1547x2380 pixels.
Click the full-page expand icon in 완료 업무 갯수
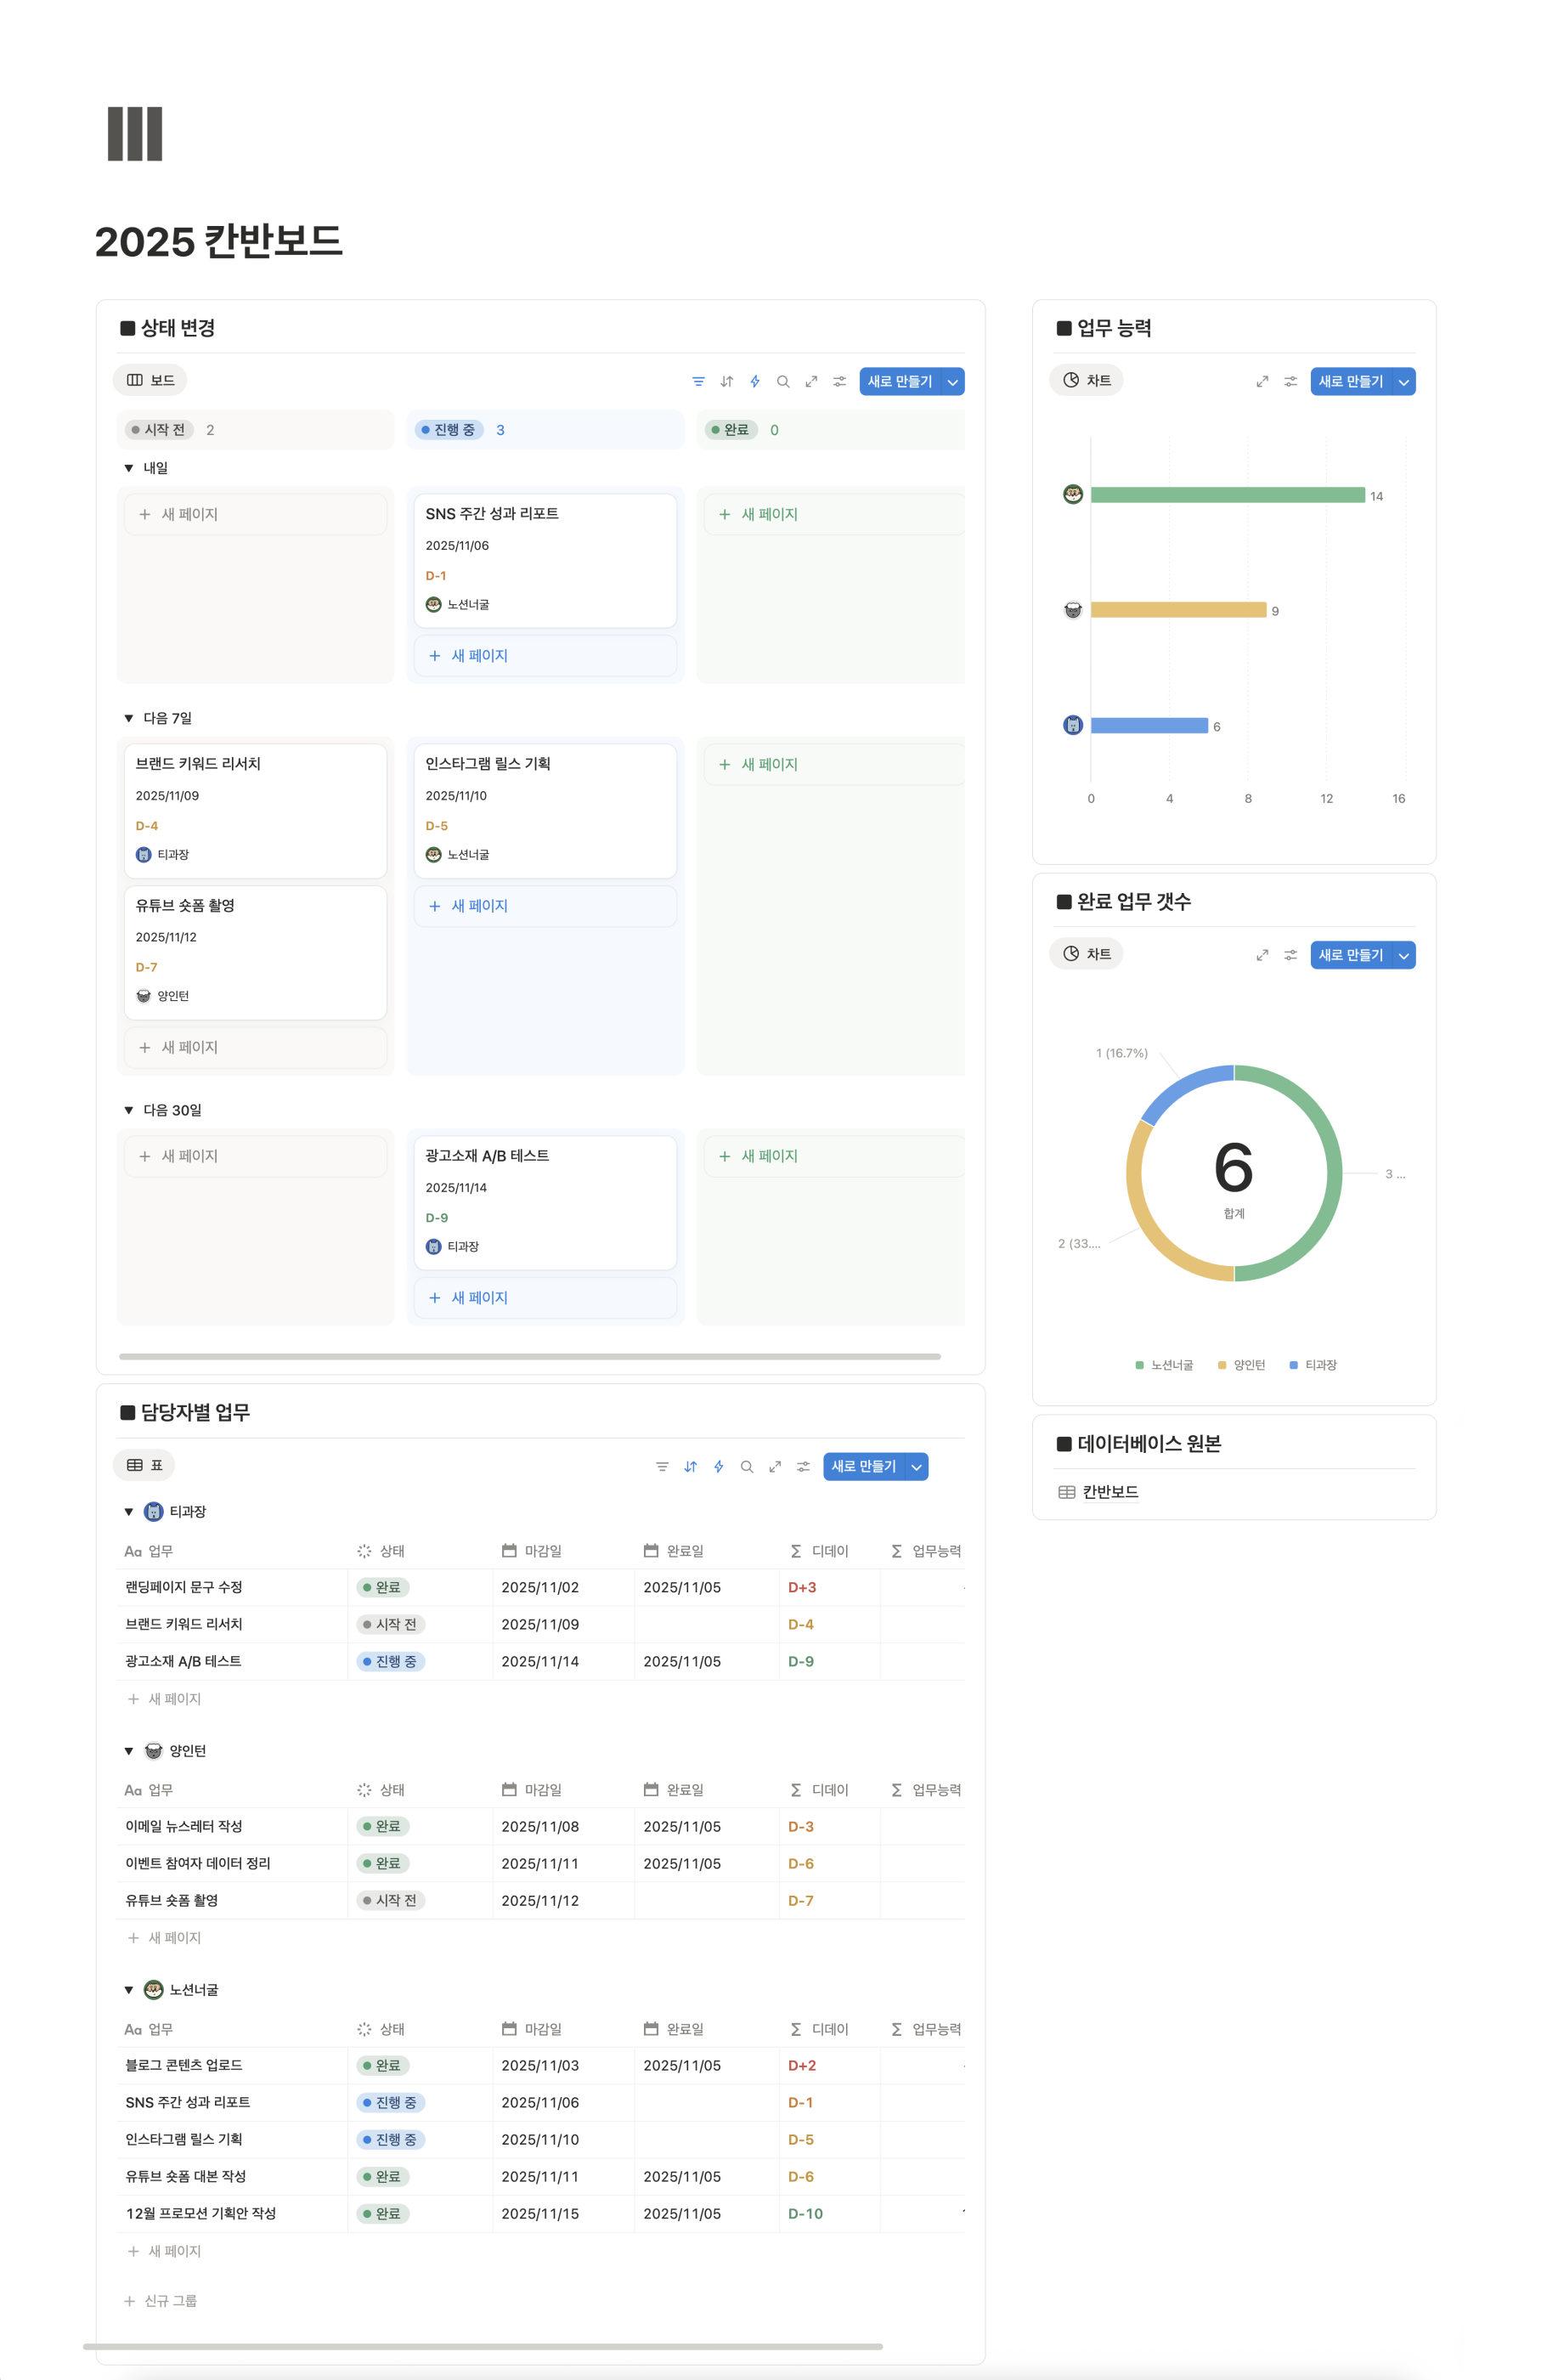pos(1262,955)
